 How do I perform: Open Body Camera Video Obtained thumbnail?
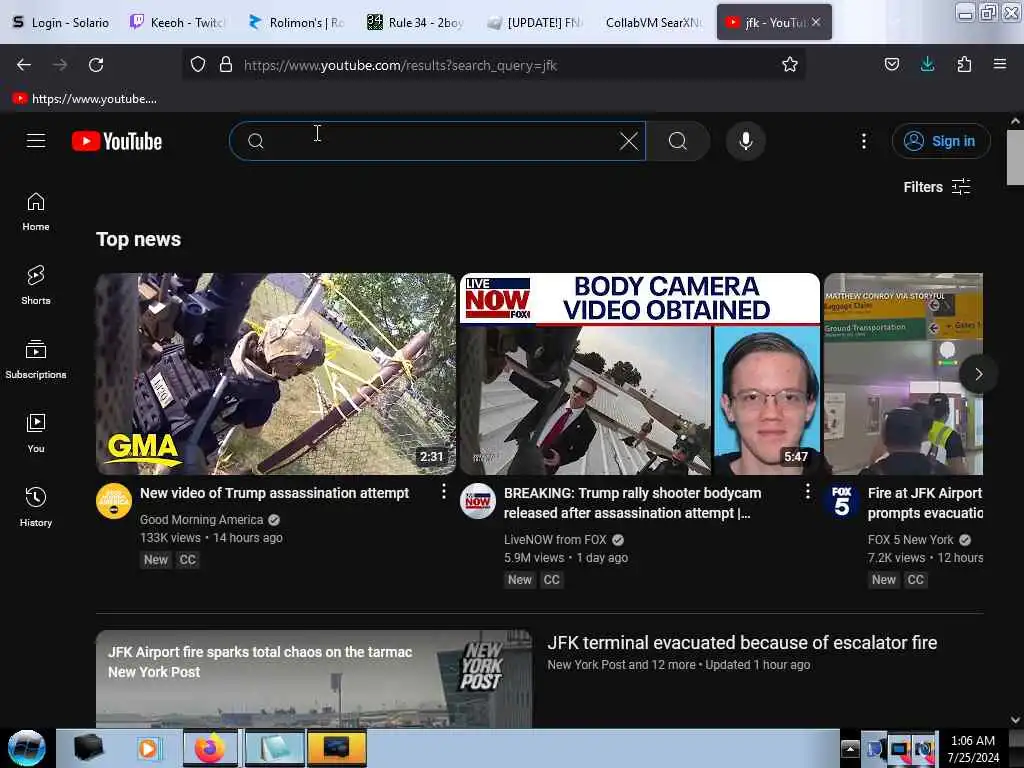(640, 374)
